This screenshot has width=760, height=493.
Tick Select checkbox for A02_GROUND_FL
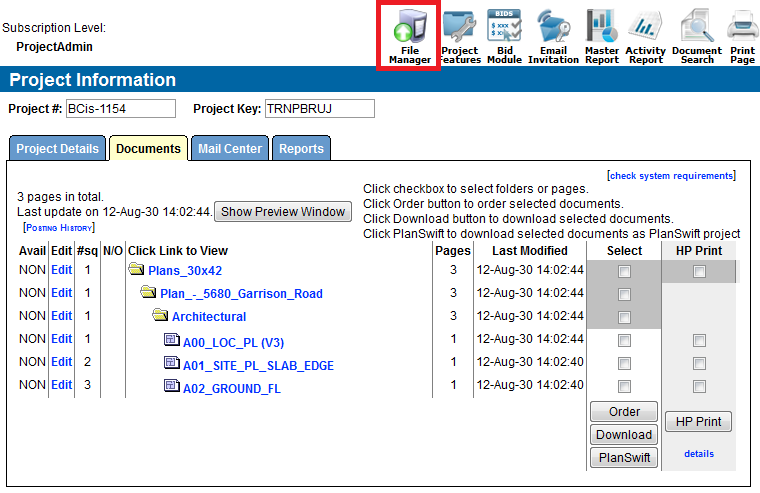click(624, 386)
